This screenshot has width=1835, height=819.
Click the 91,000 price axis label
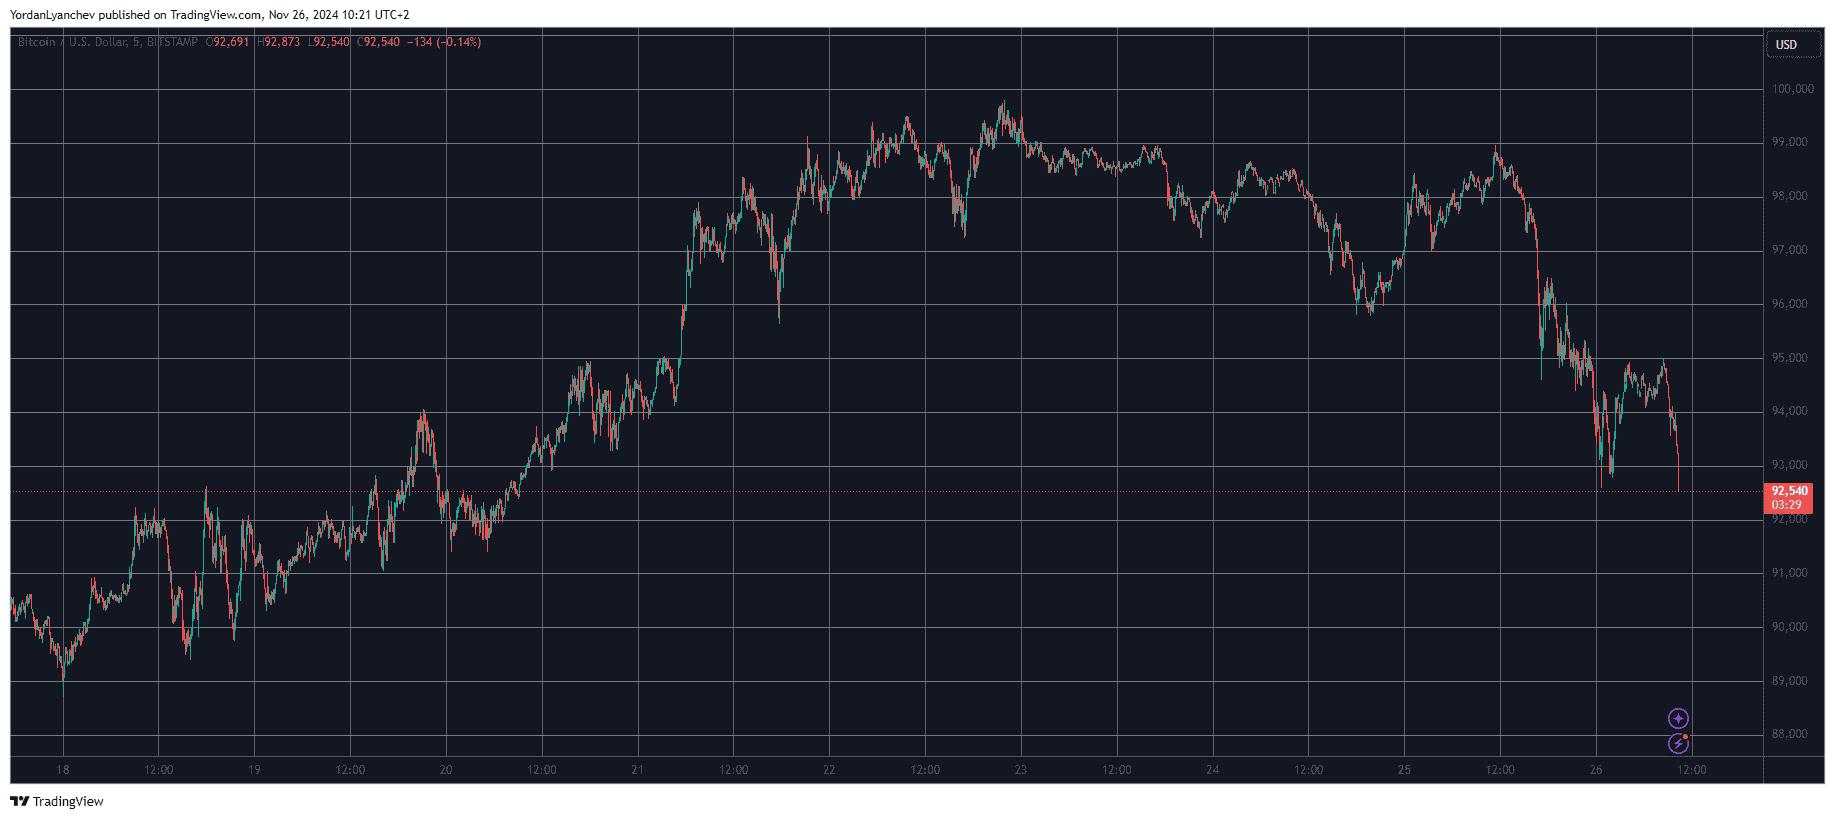tap(1790, 573)
